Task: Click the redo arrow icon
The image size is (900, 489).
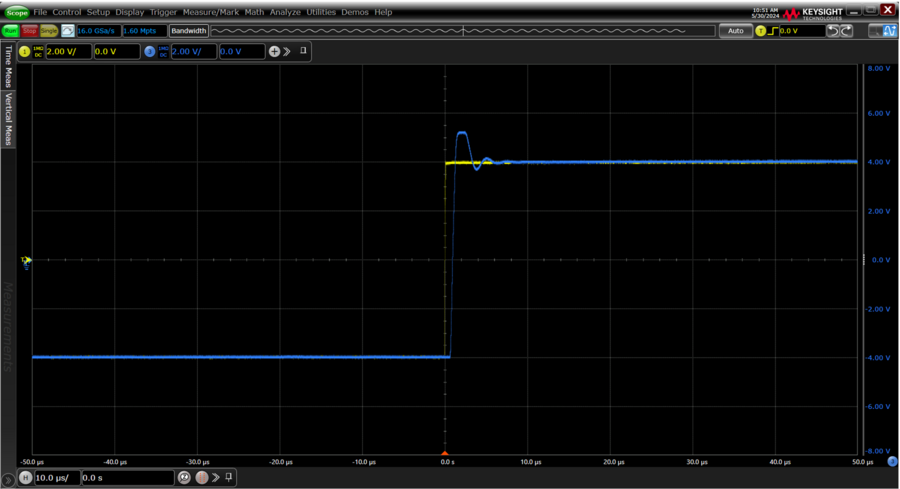Action: tap(847, 31)
